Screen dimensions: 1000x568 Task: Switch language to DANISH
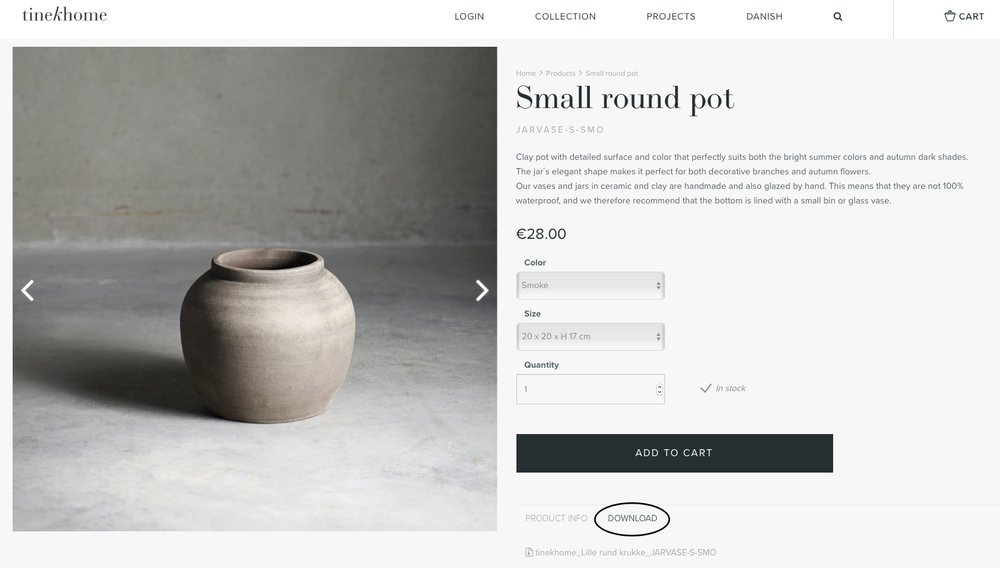(764, 17)
